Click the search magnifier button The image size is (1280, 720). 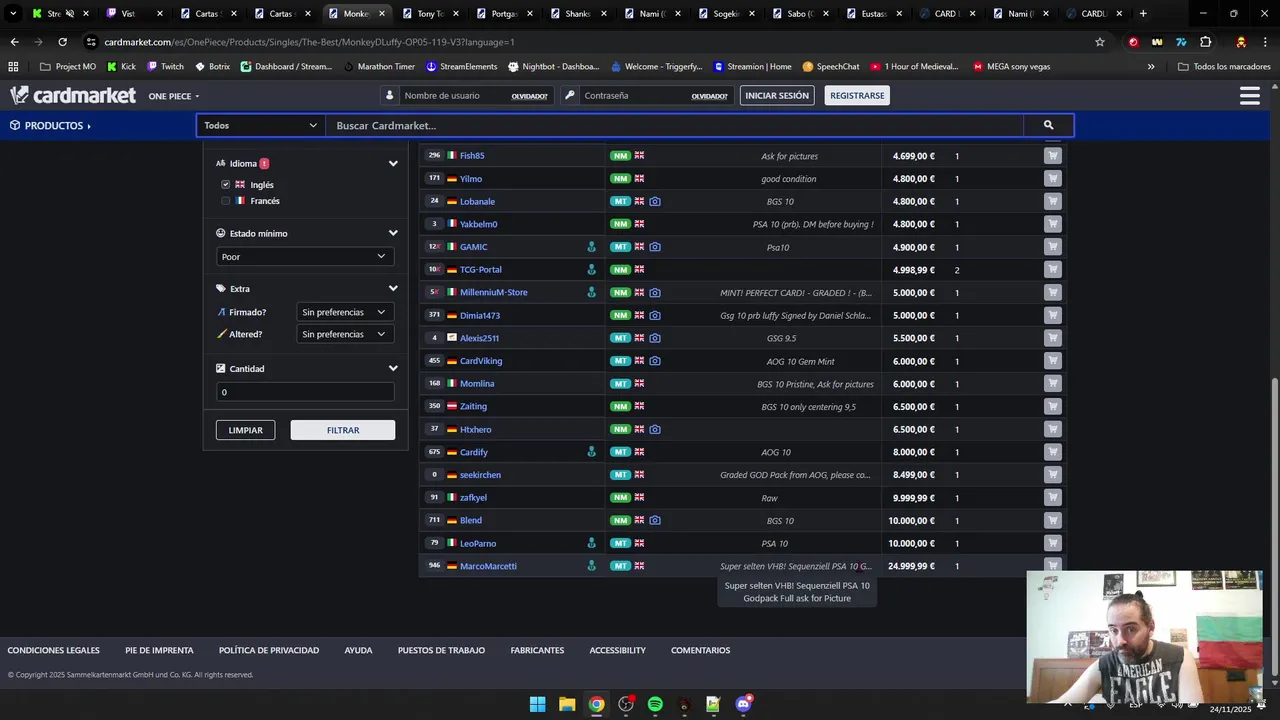[x=1048, y=125]
